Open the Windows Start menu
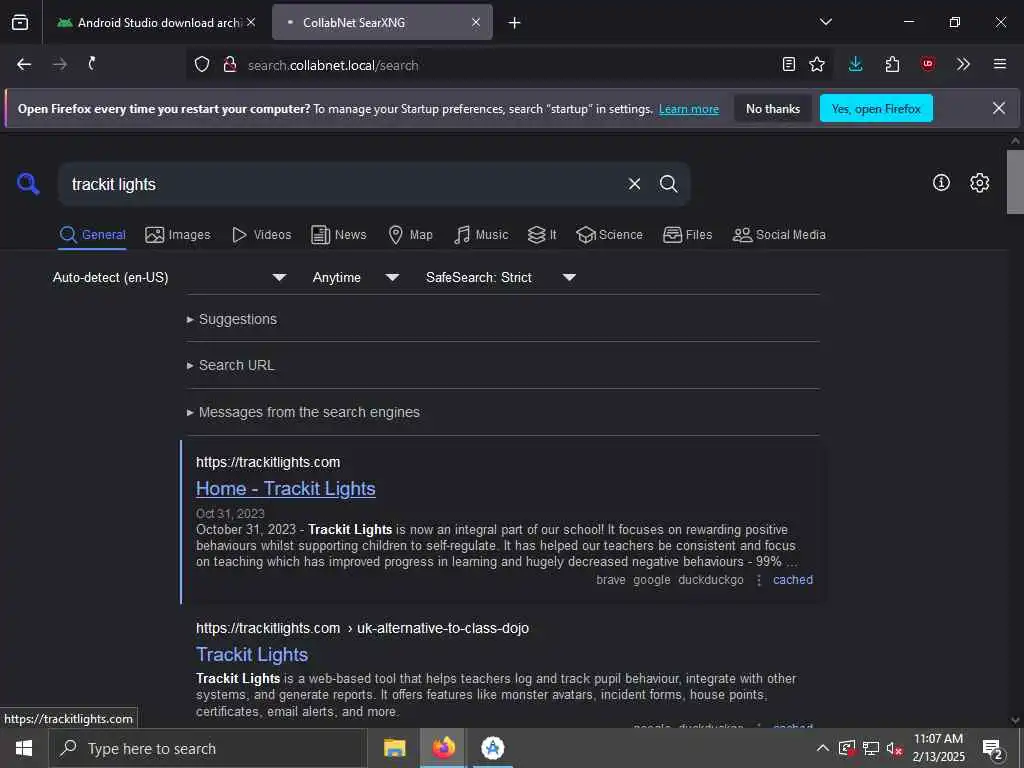Viewport: 1024px width, 768px height. tap(24, 748)
